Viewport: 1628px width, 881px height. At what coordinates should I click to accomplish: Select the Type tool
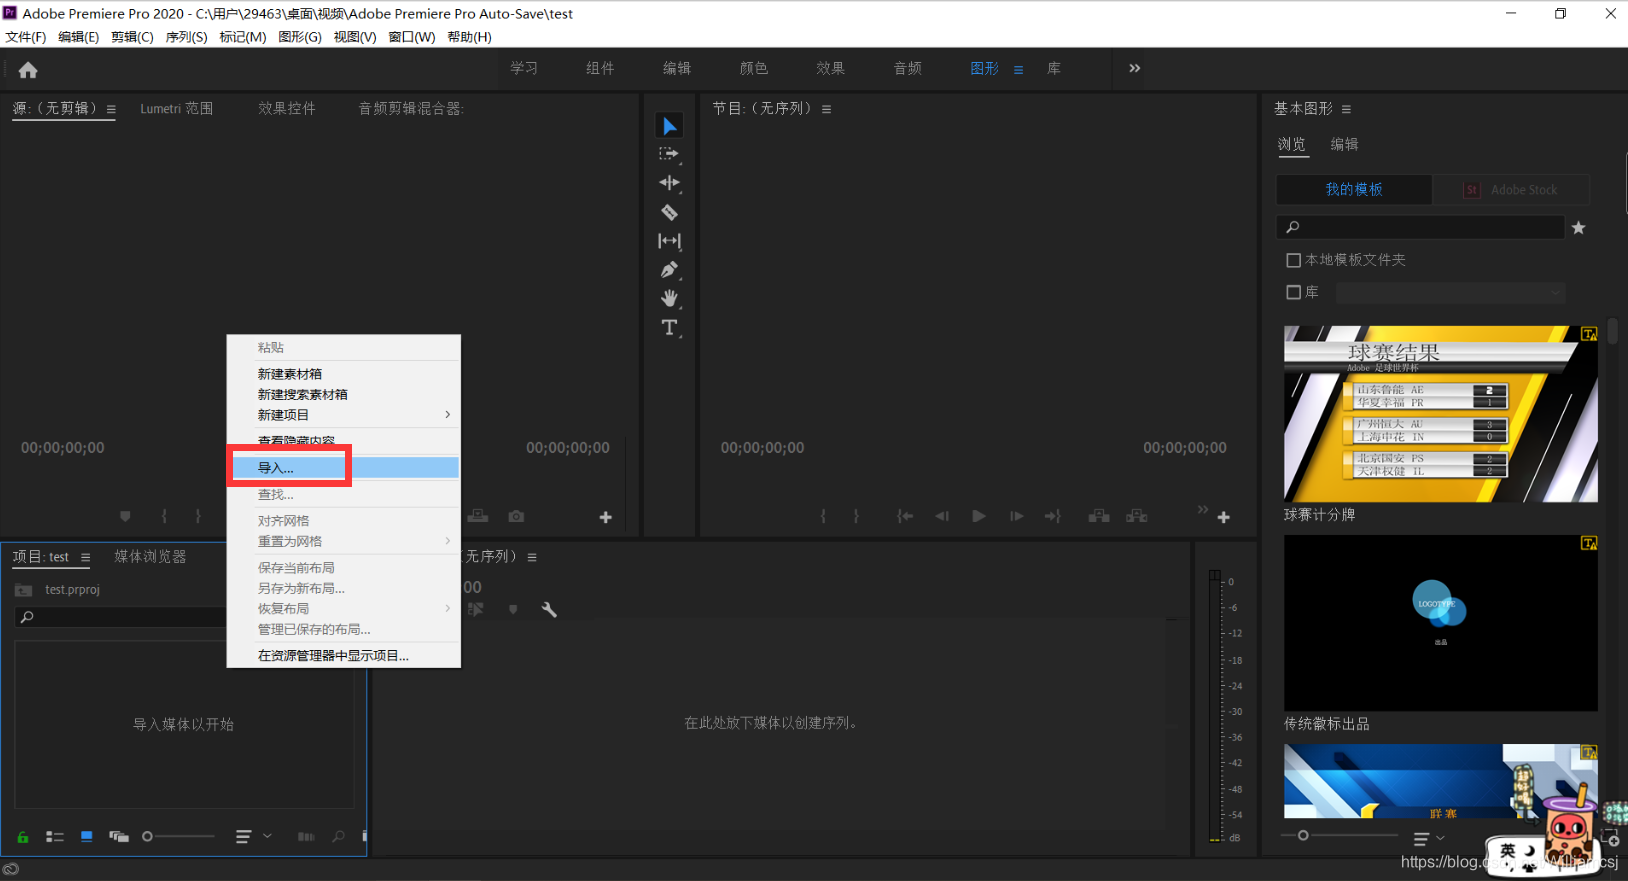point(669,327)
